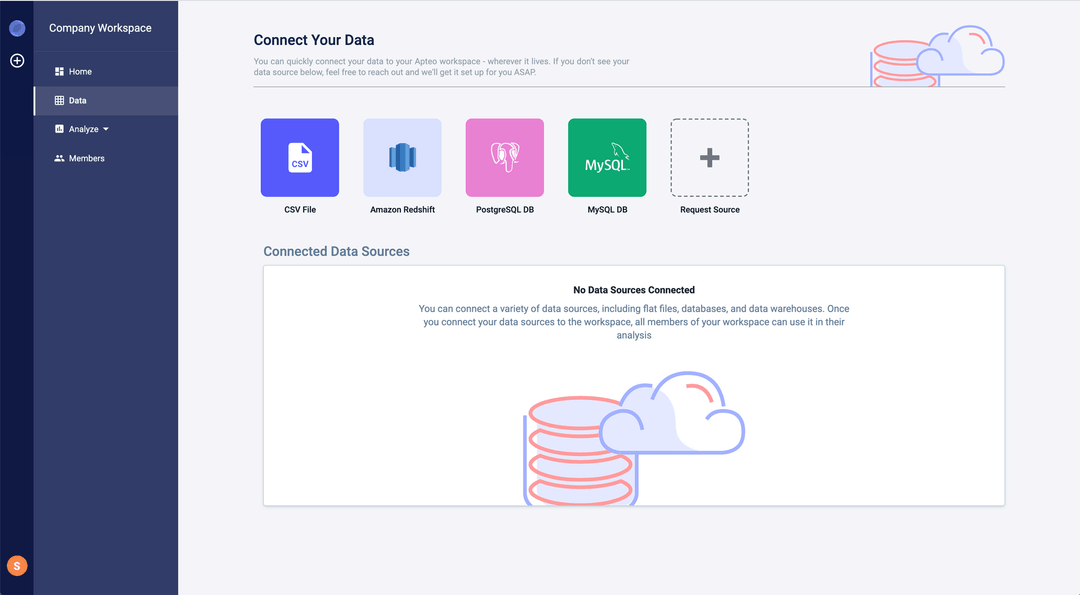
Task: Click the No Data Sources Connected text
Action: (634, 290)
